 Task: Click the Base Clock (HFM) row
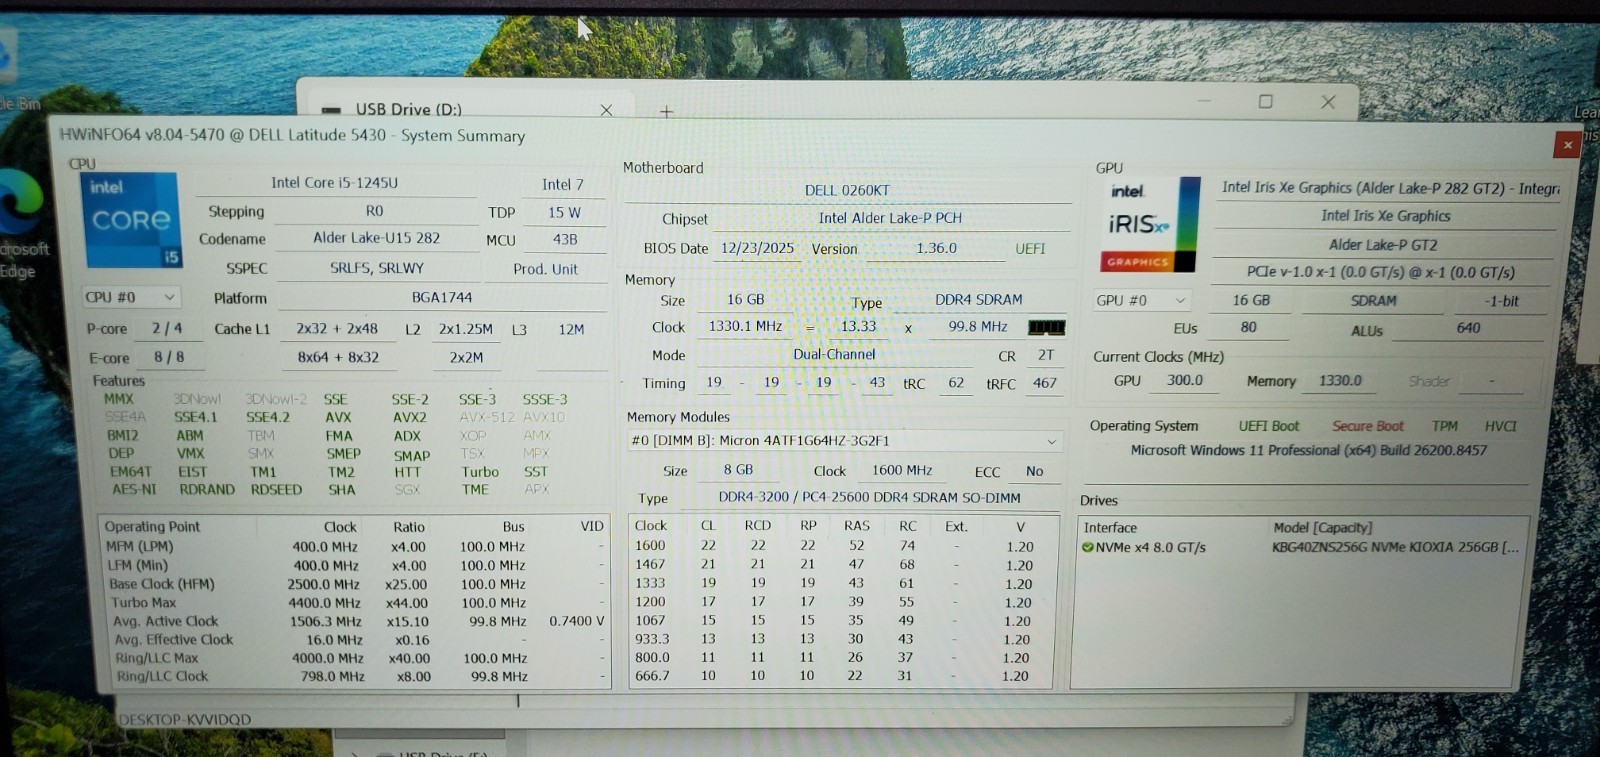[x=356, y=584]
